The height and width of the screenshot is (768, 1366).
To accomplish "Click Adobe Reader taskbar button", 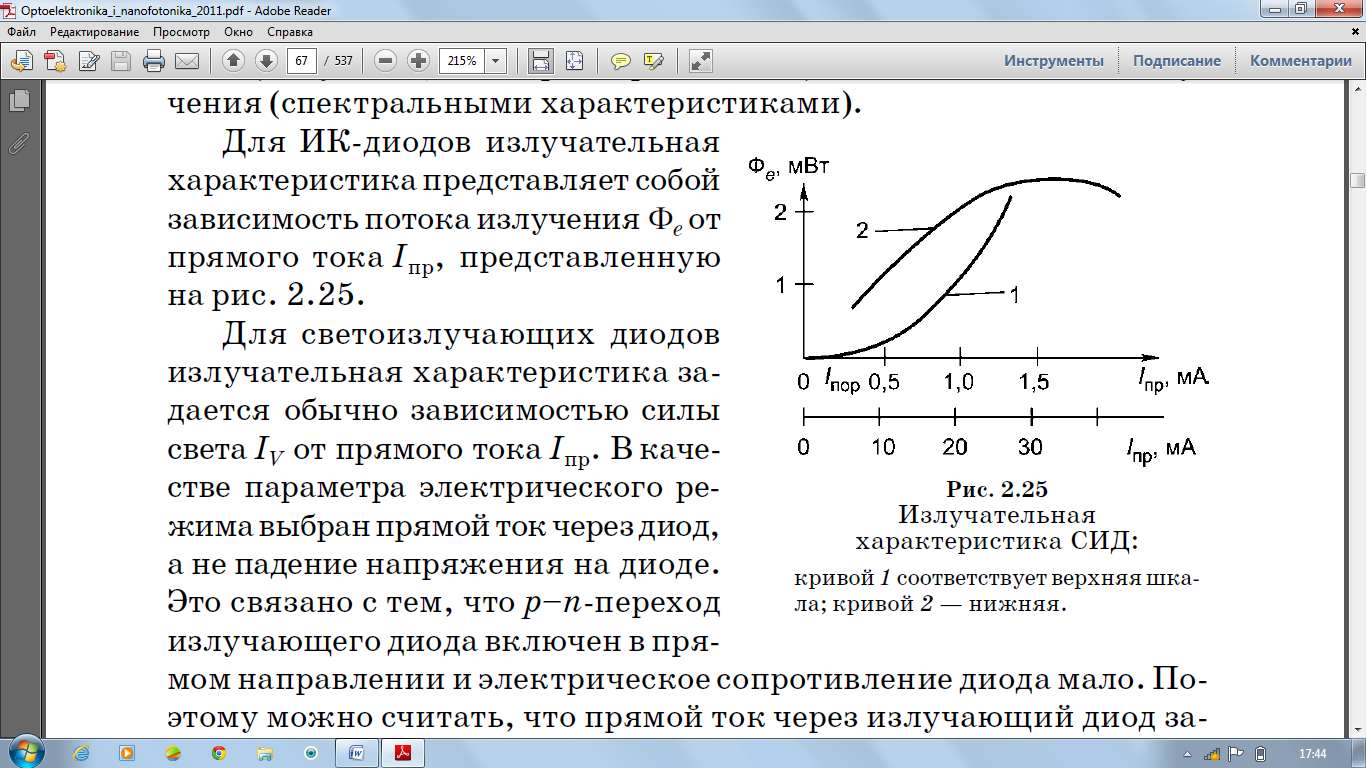I will [x=405, y=753].
